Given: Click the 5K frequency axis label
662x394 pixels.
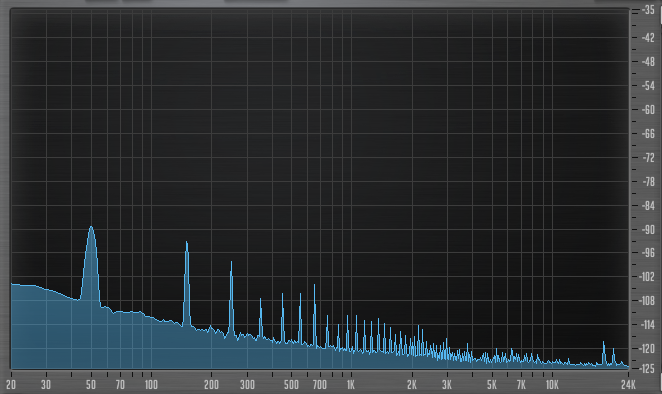Looking at the screenshot, I should [x=492, y=385].
